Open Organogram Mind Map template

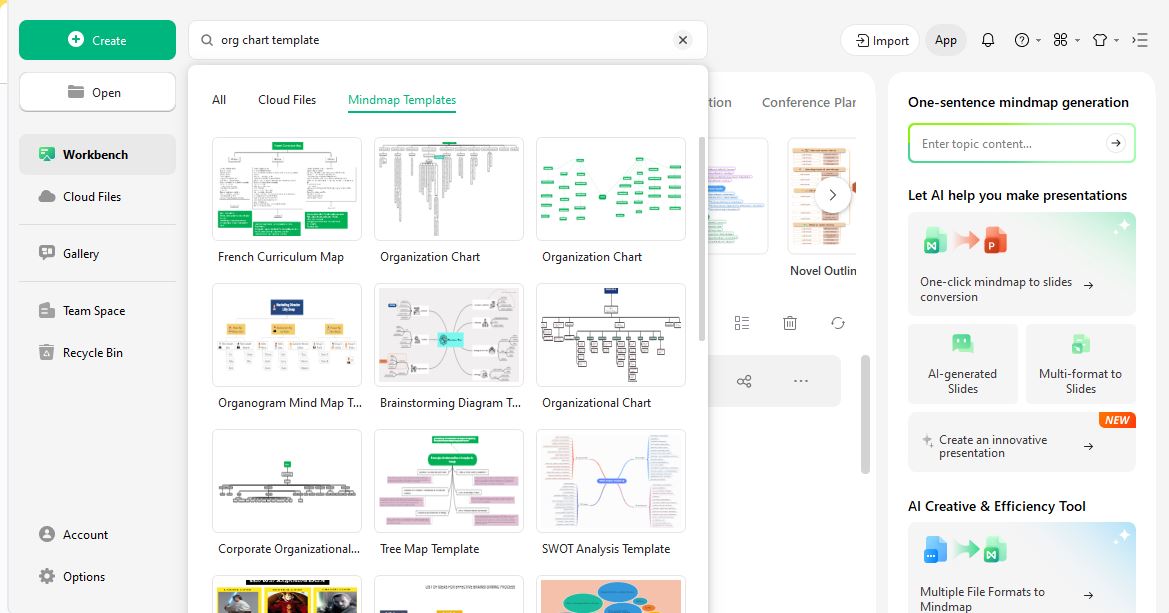pos(287,335)
